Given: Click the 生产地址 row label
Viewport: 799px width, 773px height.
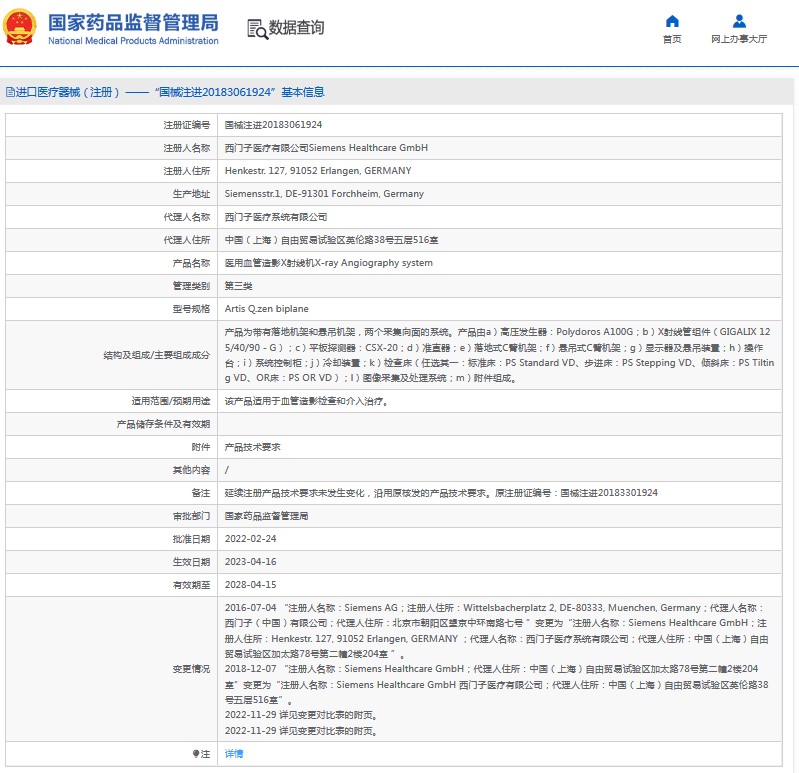Looking at the screenshot, I should [x=191, y=194].
